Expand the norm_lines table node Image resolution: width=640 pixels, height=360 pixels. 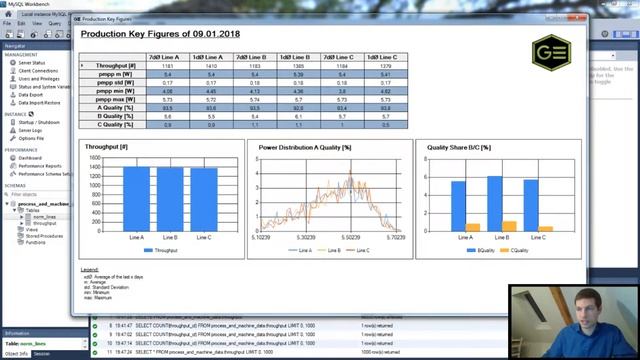(x=22, y=217)
